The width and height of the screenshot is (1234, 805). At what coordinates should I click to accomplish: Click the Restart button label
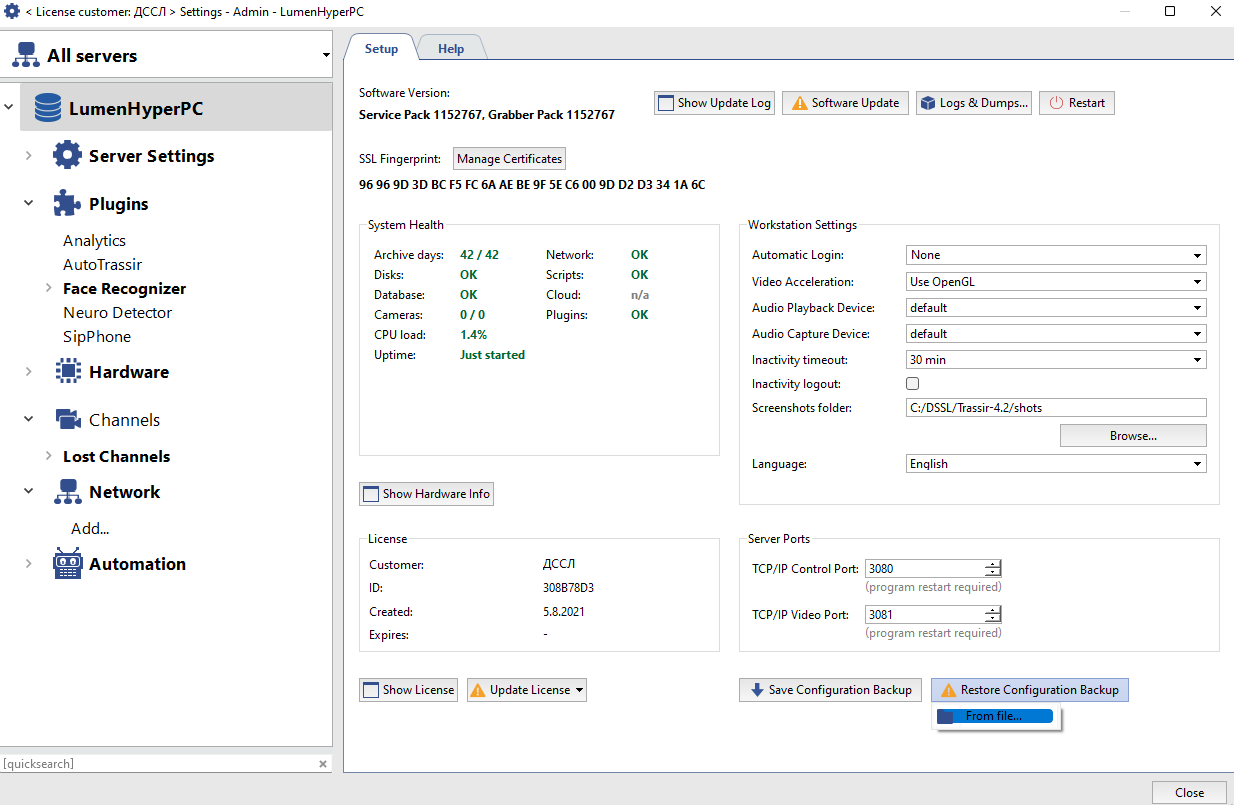pyautogui.click(x=1087, y=103)
